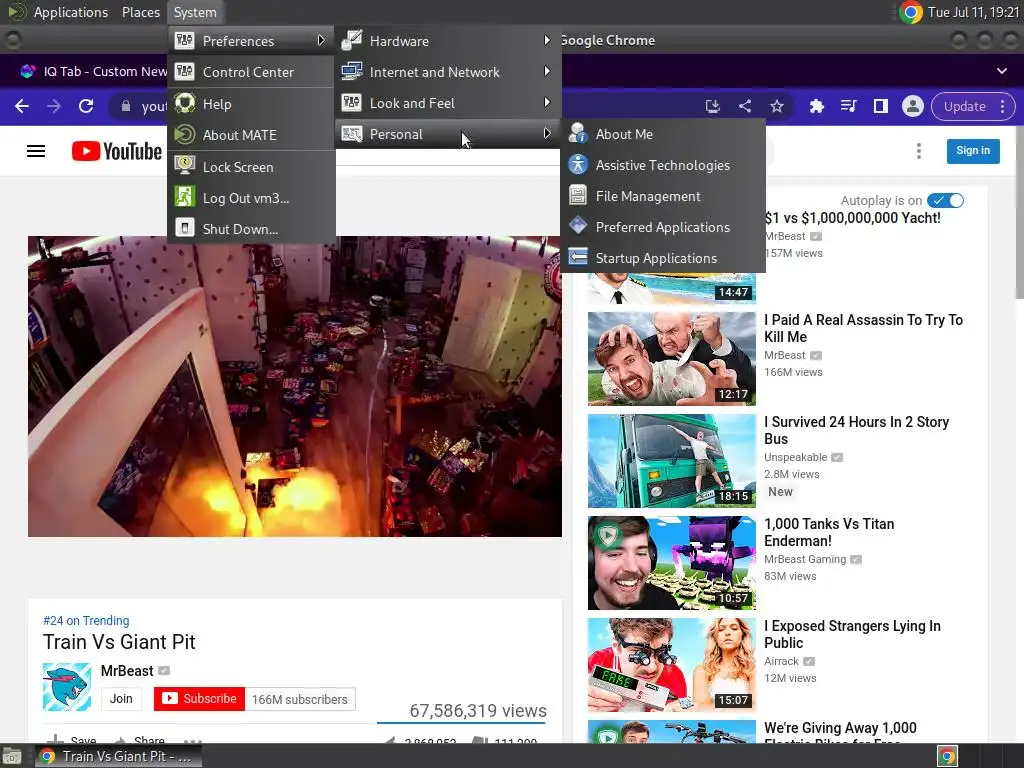Viewport: 1024px width, 768px height.
Task: Click the Sign in button
Action: (x=973, y=151)
